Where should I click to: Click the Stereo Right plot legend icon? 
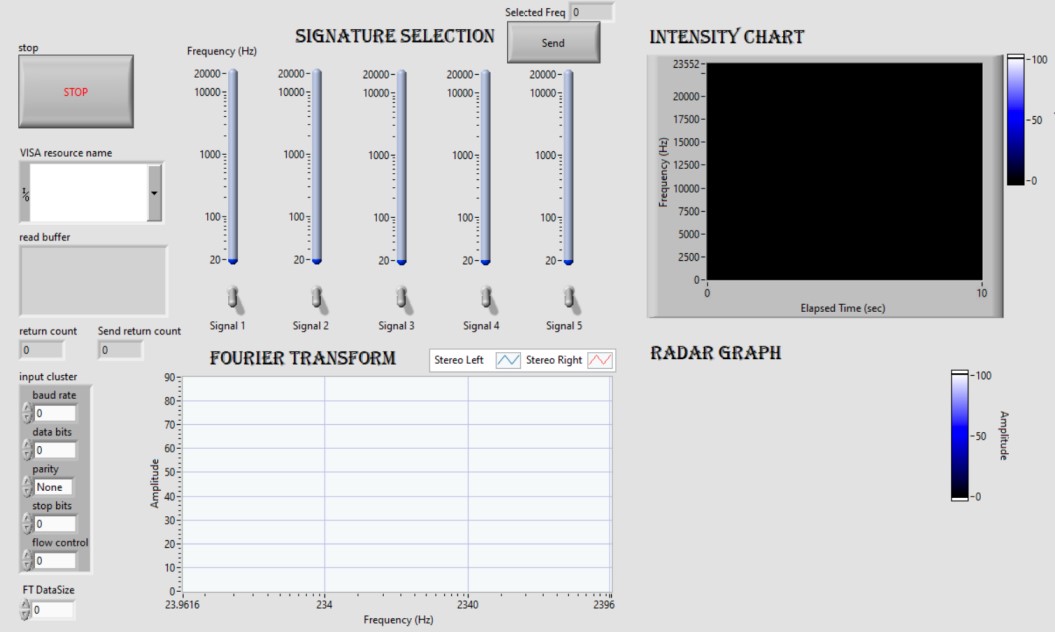tap(599, 360)
